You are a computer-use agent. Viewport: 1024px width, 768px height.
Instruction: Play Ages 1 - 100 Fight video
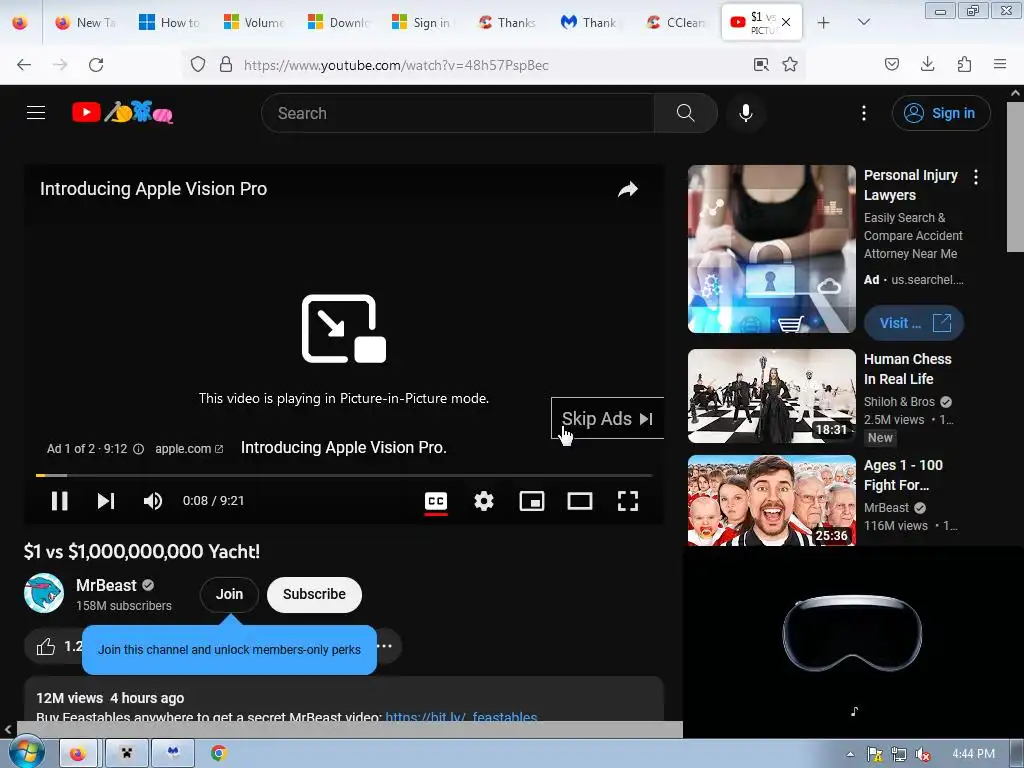pos(771,500)
